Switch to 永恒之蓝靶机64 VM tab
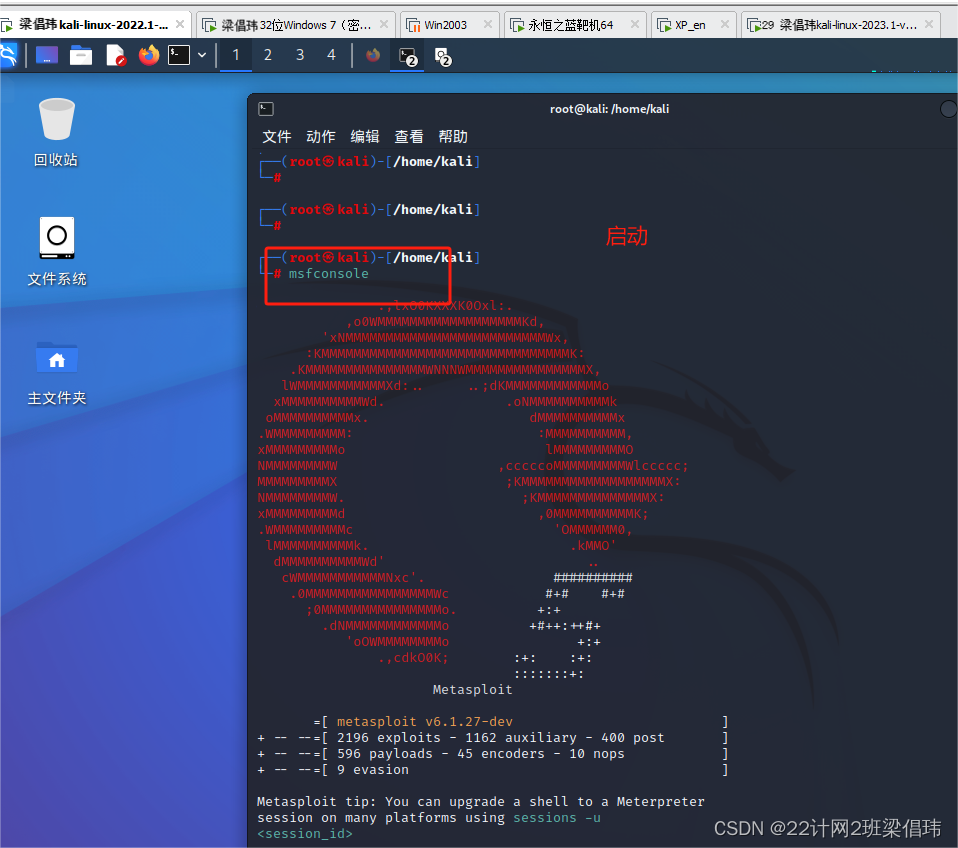This screenshot has height=848, width=958. [x=576, y=25]
